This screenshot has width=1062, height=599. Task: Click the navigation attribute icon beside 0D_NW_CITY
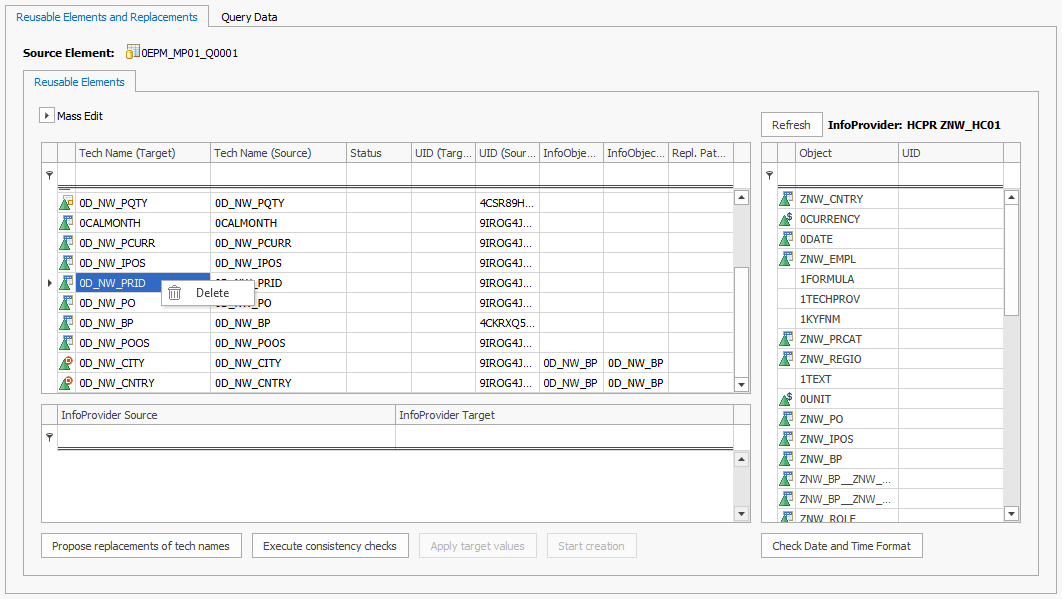(66, 362)
